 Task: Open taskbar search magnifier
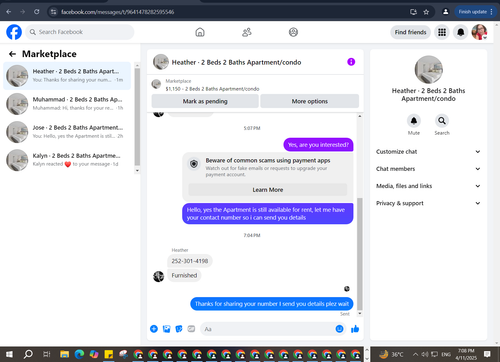click(x=28, y=354)
